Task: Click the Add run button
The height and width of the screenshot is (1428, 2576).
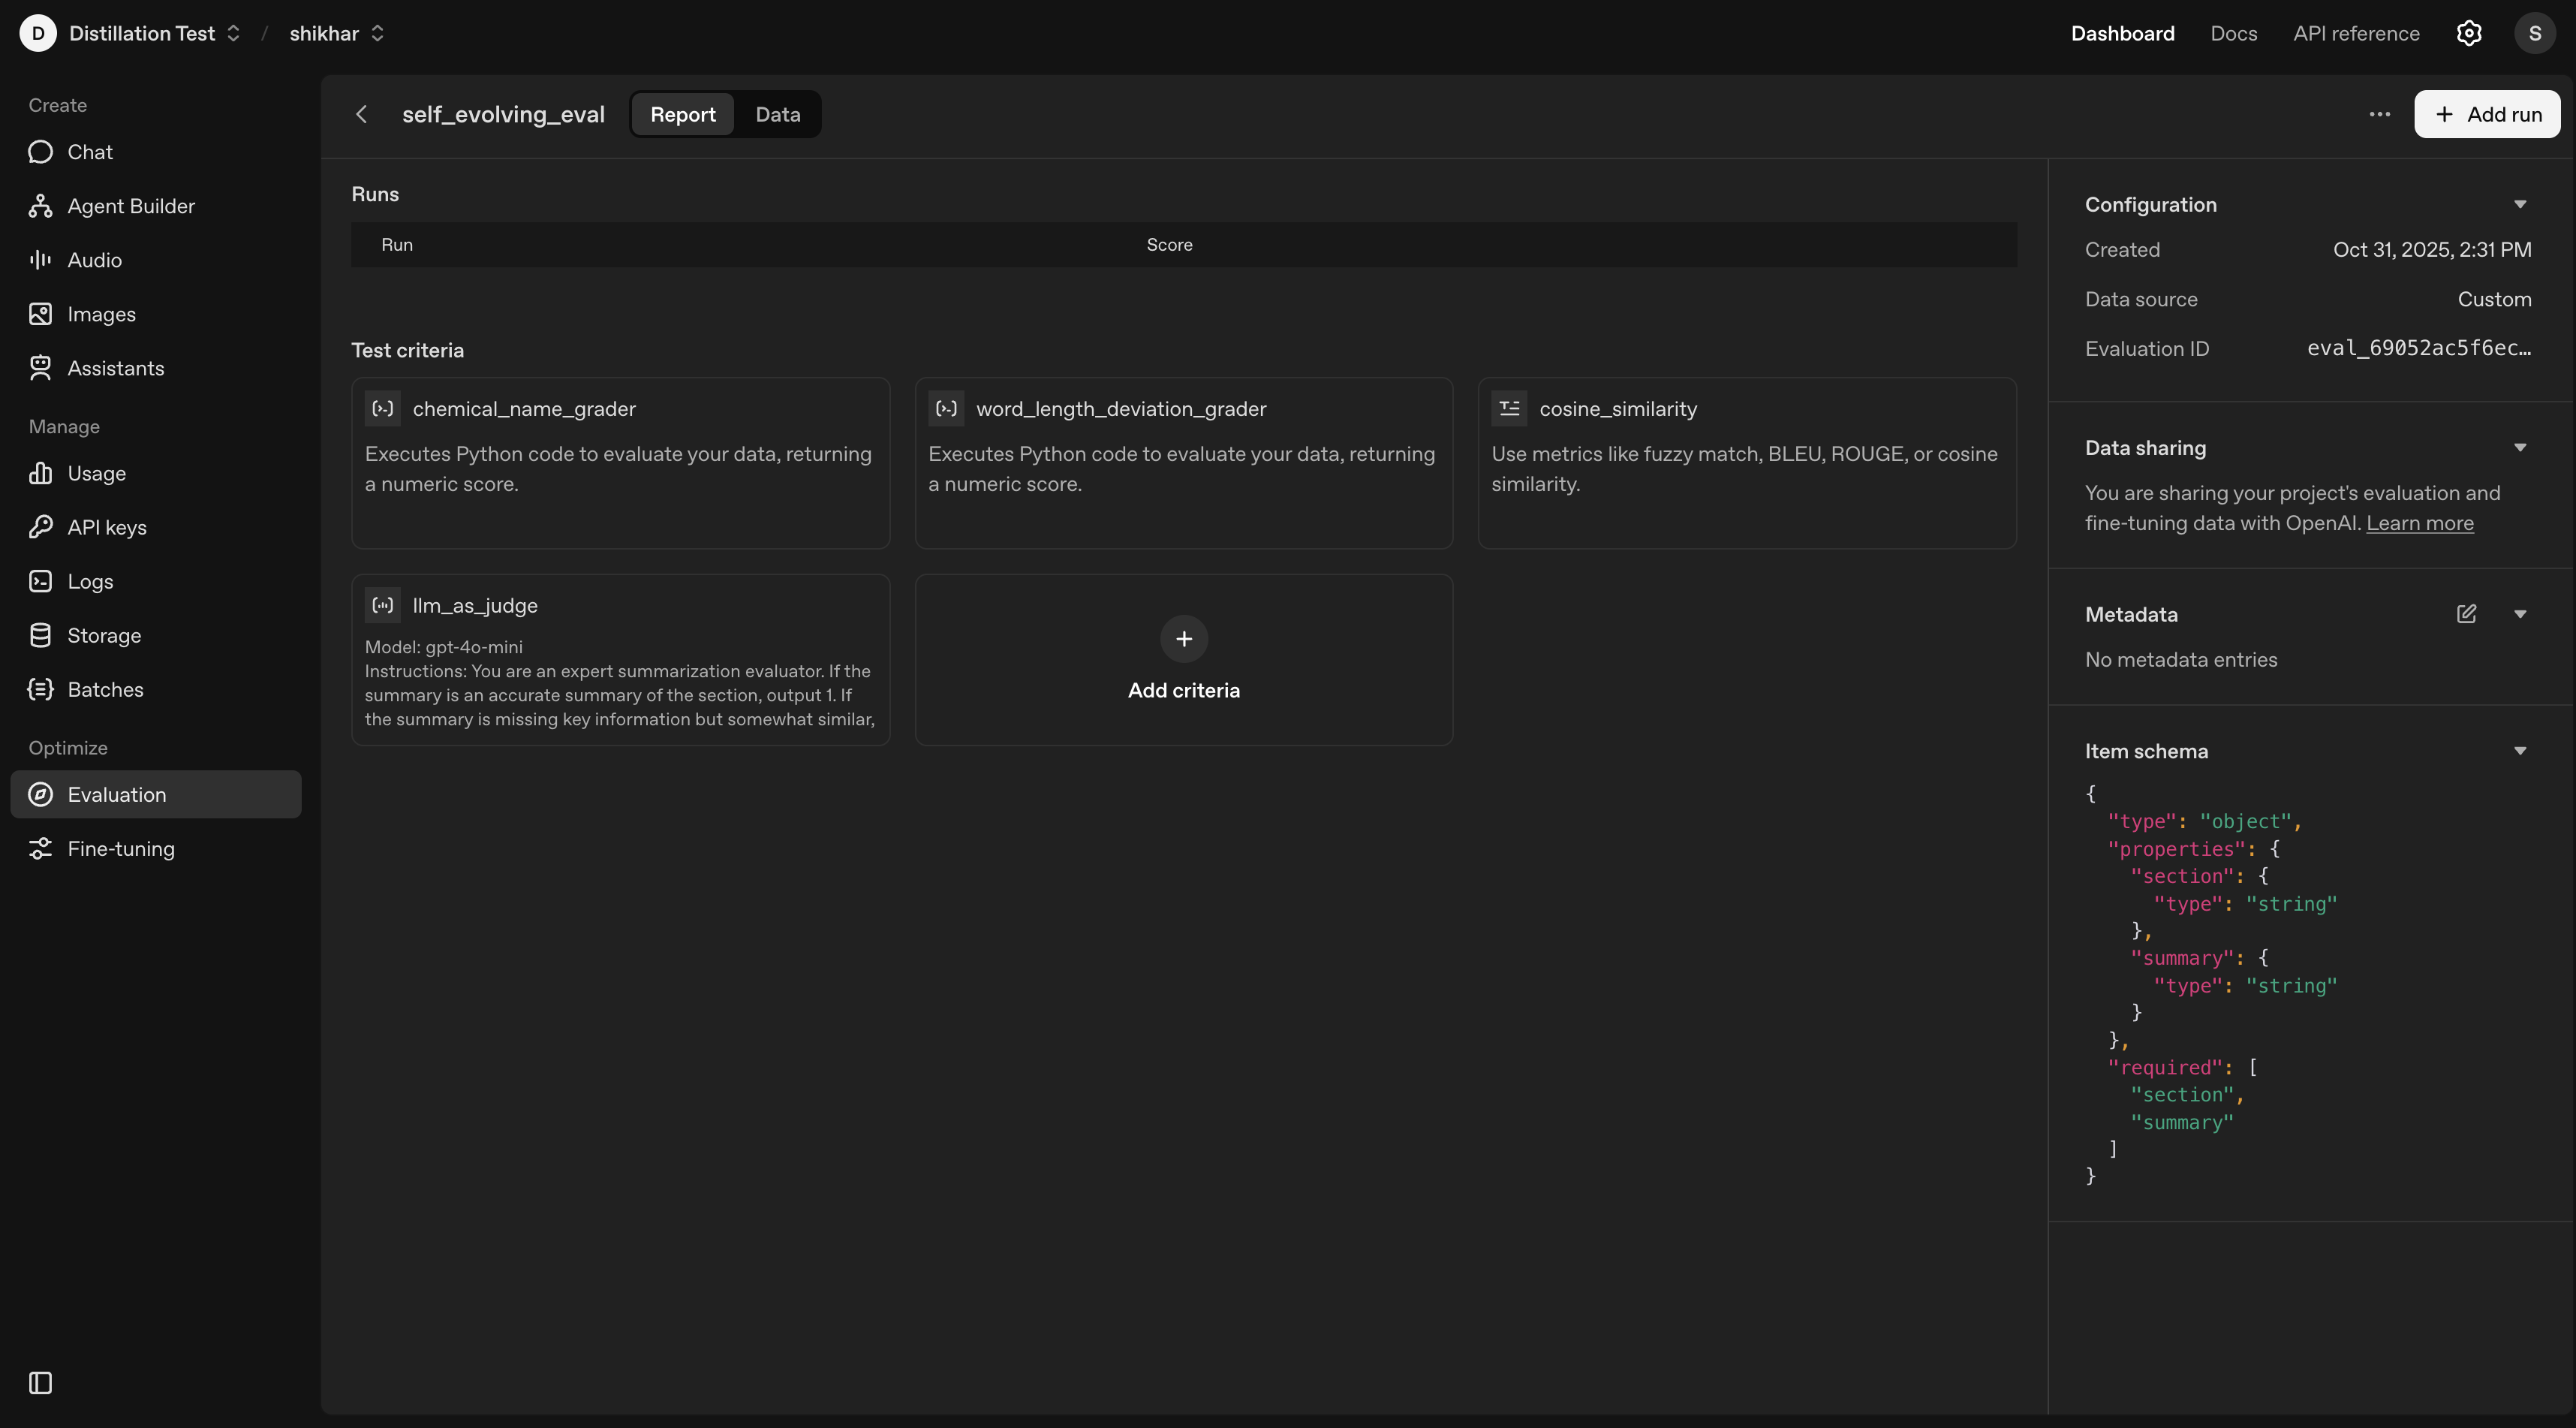Action: [x=2488, y=114]
